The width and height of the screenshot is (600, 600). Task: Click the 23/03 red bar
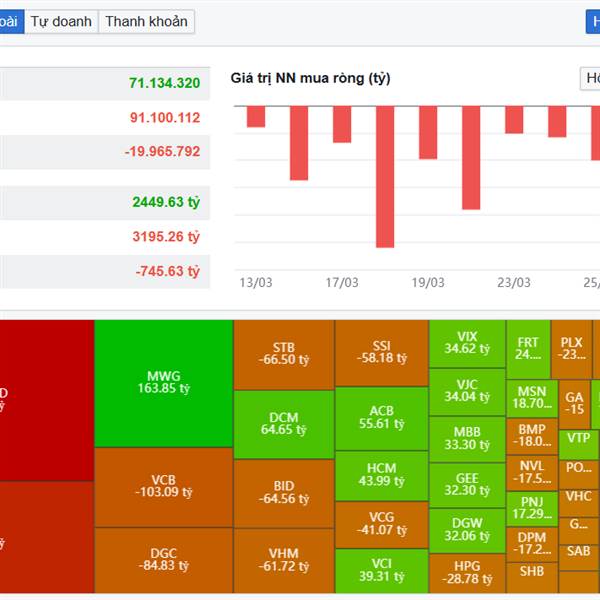click(x=514, y=120)
